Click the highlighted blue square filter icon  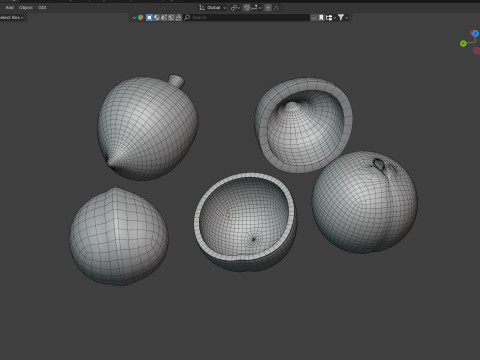click(x=149, y=17)
